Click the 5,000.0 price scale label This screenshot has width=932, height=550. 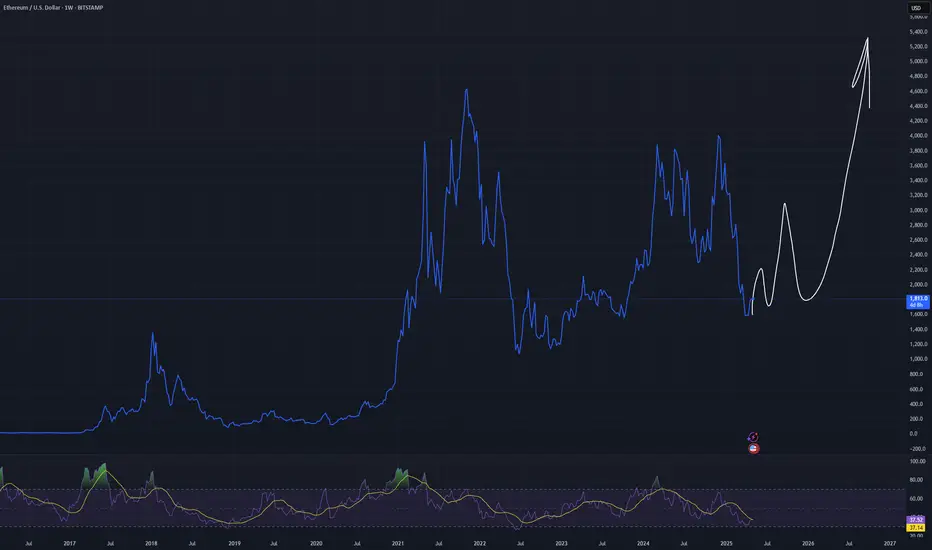point(918,61)
